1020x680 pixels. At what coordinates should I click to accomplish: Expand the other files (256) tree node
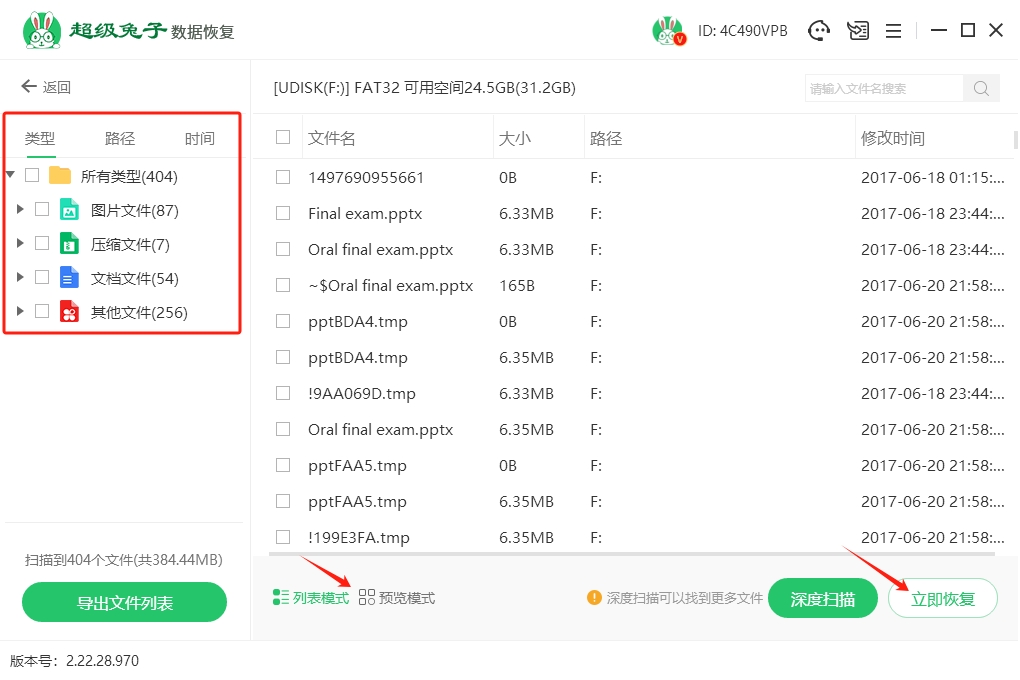(x=19, y=312)
